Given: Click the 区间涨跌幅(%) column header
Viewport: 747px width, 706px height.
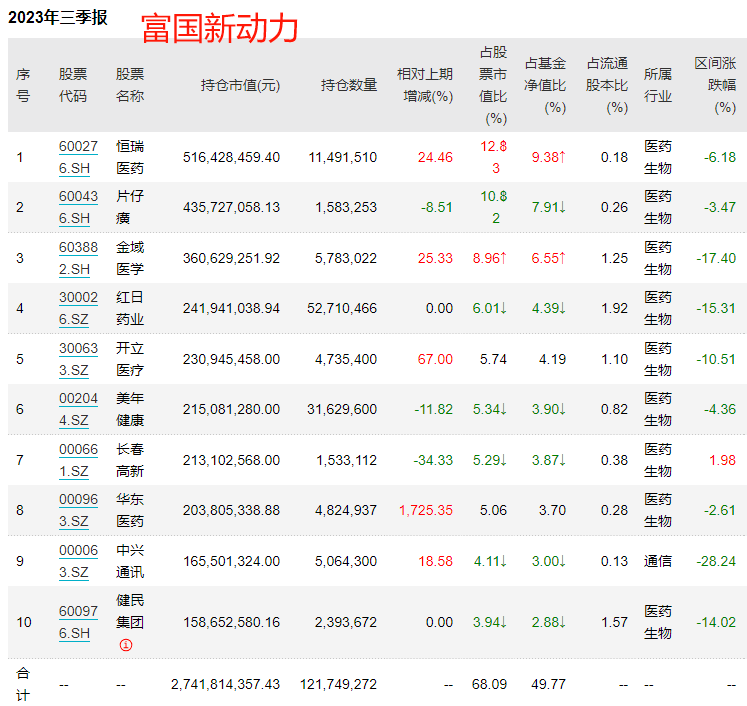Looking at the screenshot, I should (715, 85).
